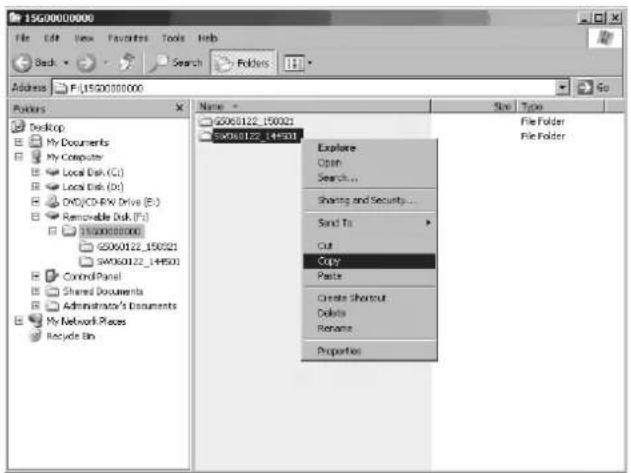This screenshot has height=473, width=631.
Task: Click the Shared Documents folder icon
Action: [x=52, y=291]
